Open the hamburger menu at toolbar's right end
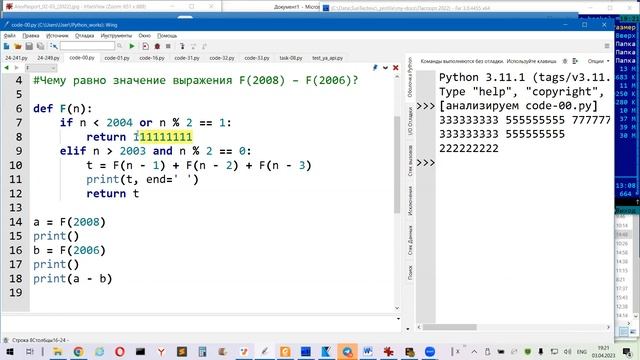Screen dimensions: 640x360 (x=607, y=46)
